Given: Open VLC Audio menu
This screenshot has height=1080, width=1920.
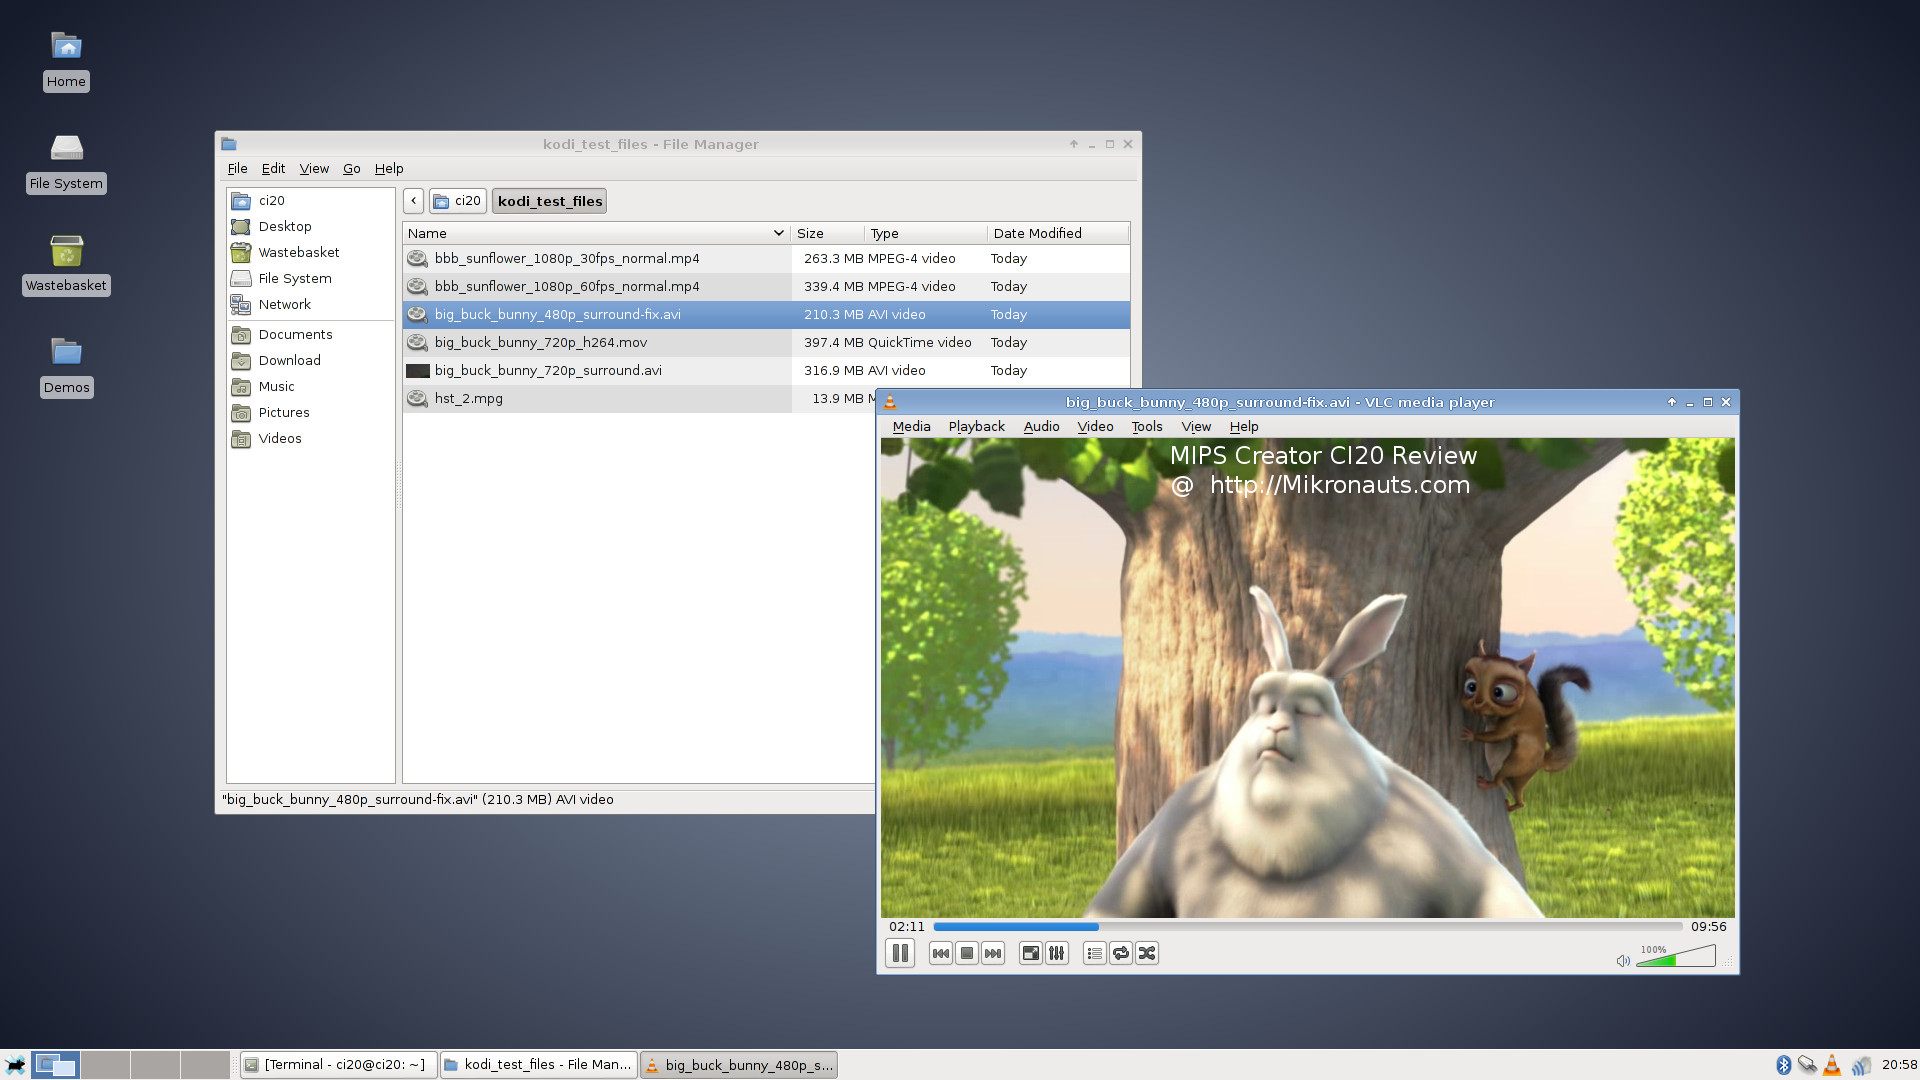Looking at the screenshot, I should 1041,427.
